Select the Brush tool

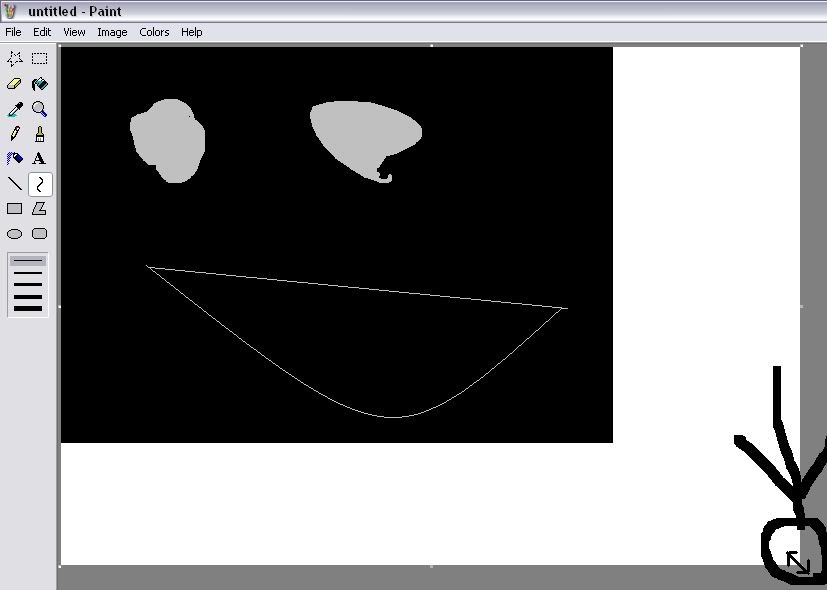tap(40, 134)
